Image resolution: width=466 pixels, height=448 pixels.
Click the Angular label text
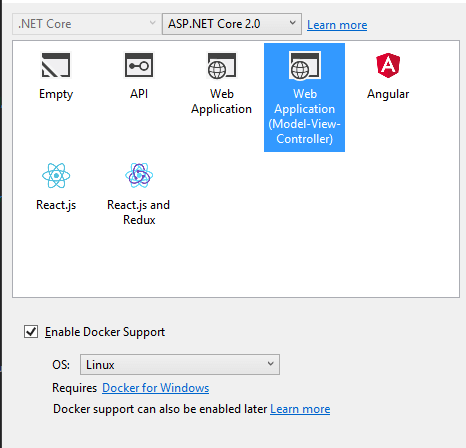[x=388, y=94]
